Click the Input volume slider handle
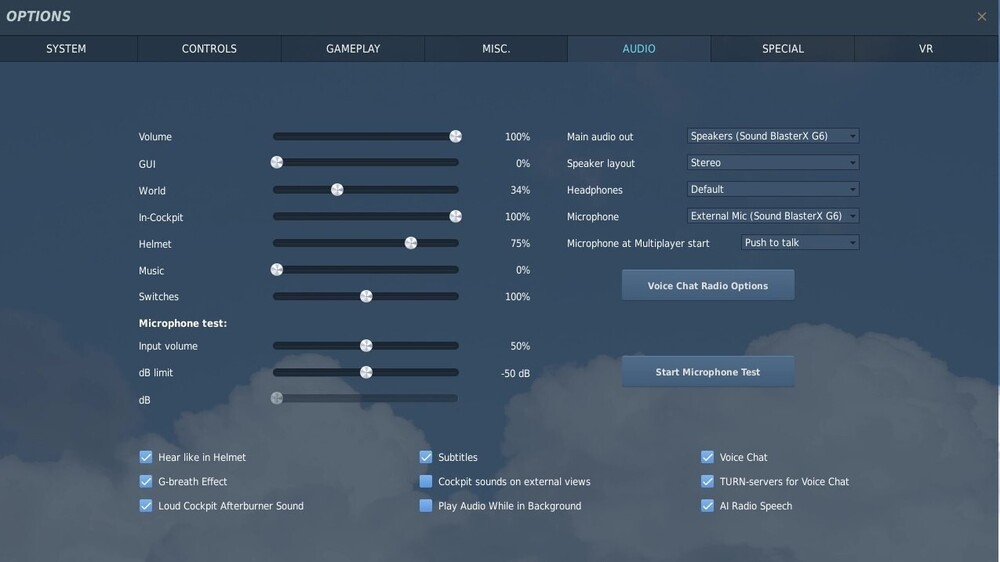The width and height of the screenshot is (1000, 562). [x=366, y=346]
